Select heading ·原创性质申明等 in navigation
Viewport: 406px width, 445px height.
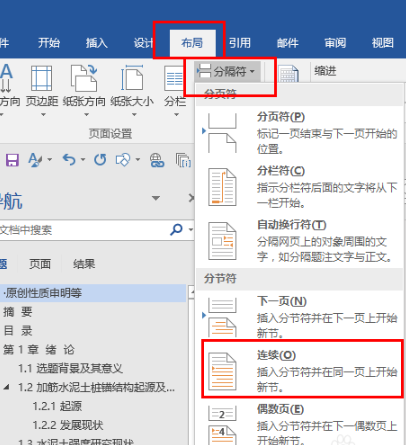pos(93,293)
